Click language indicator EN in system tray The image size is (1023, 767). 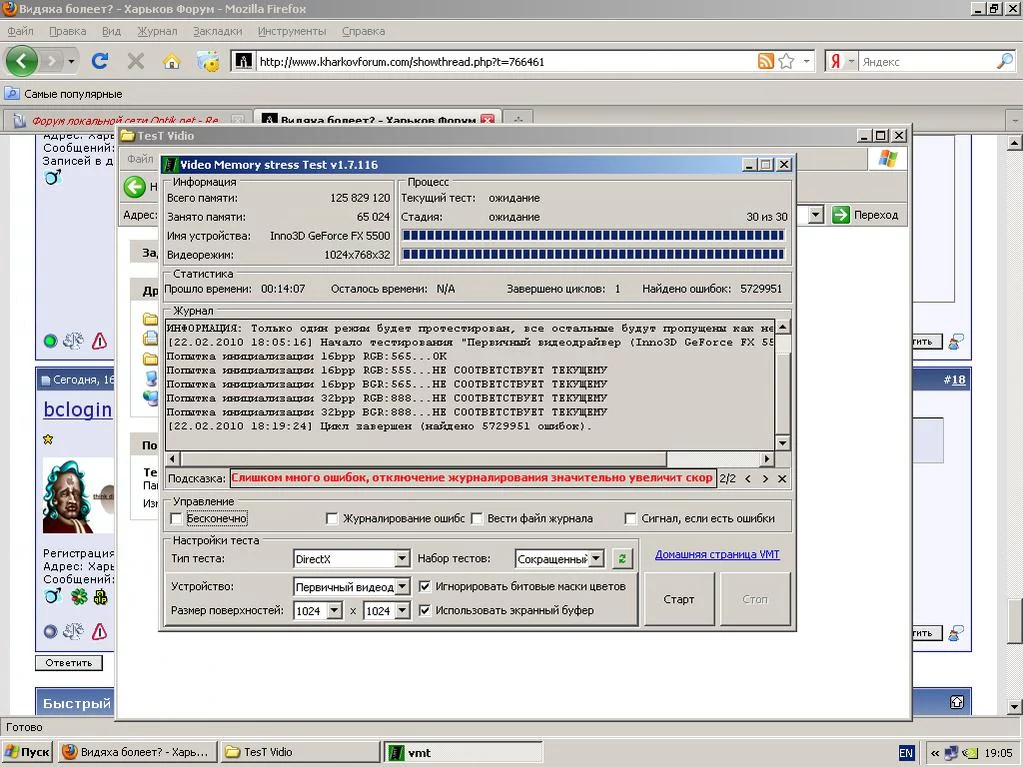pos(906,753)
